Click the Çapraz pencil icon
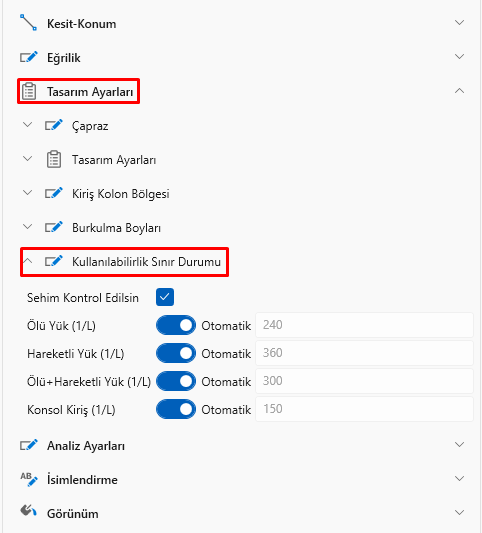This screenshot has height=533, width=482. click(54, 125)
